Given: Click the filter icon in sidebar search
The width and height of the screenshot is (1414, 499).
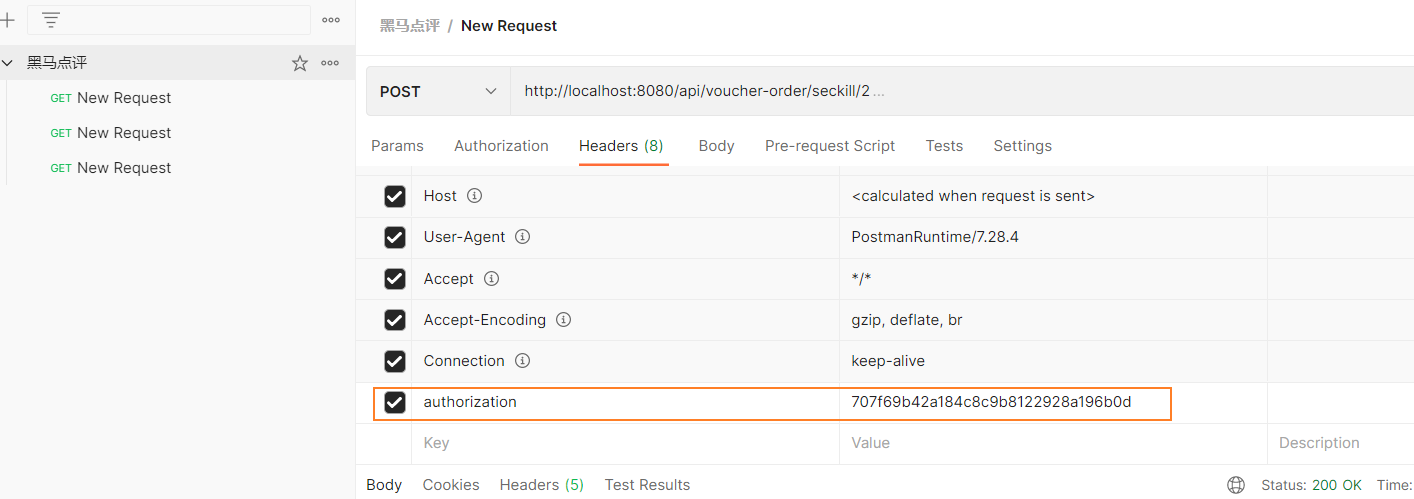Looking at the screenshot, I should click(x=51, y=19).
